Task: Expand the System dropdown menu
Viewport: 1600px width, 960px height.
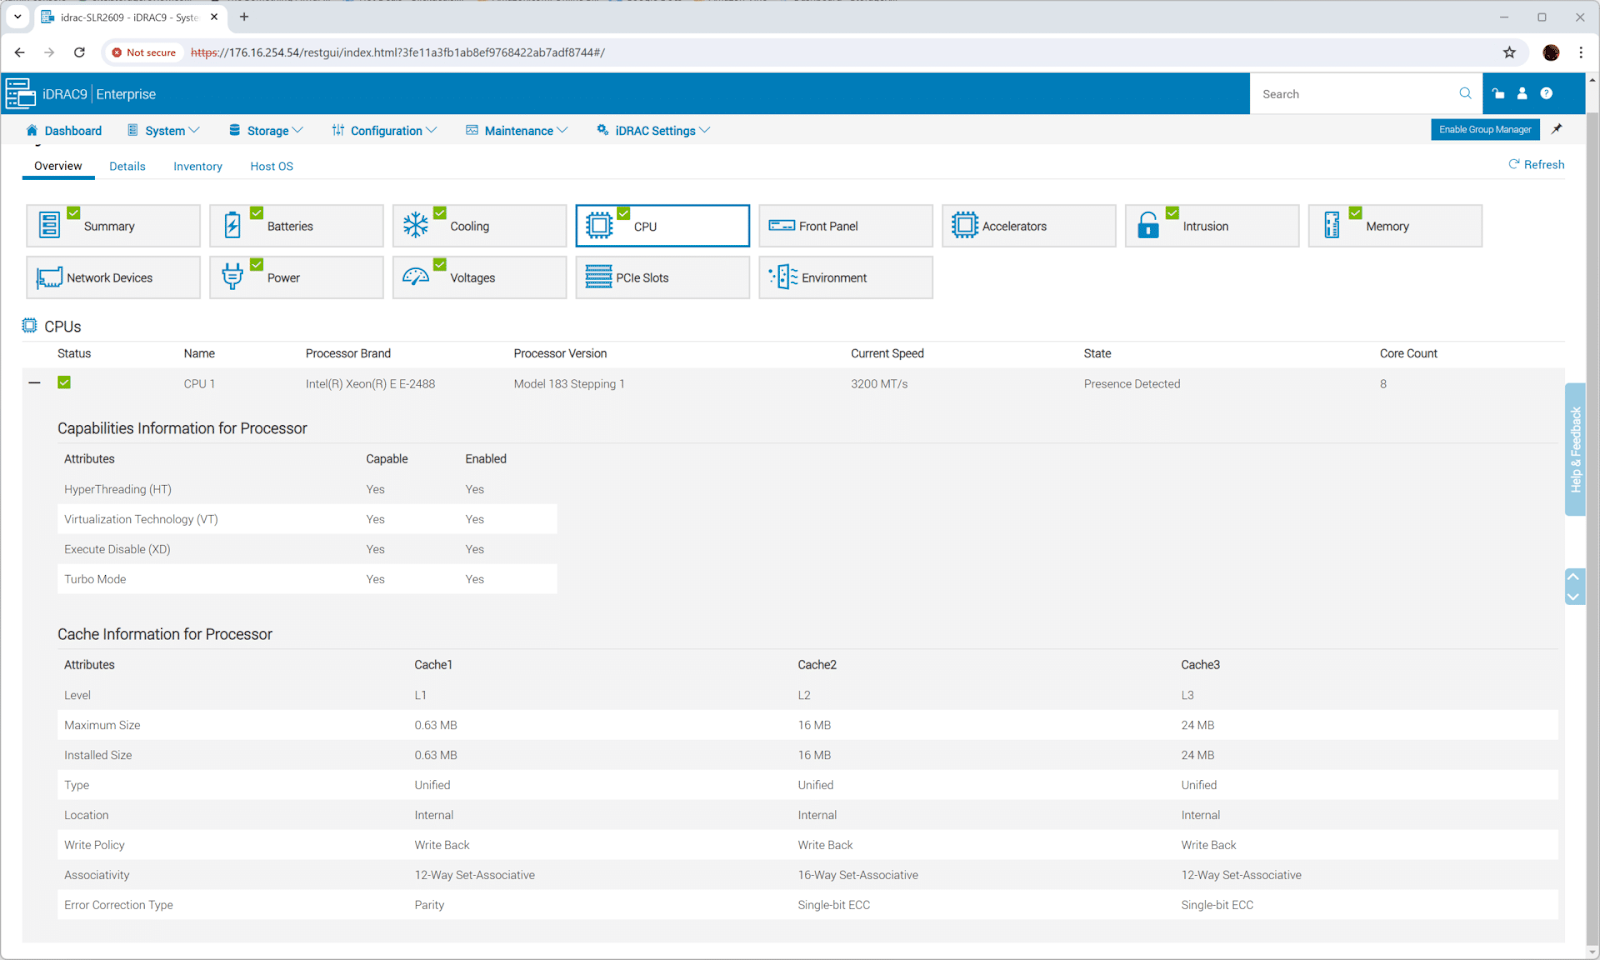Action: [x=164, y=131]
